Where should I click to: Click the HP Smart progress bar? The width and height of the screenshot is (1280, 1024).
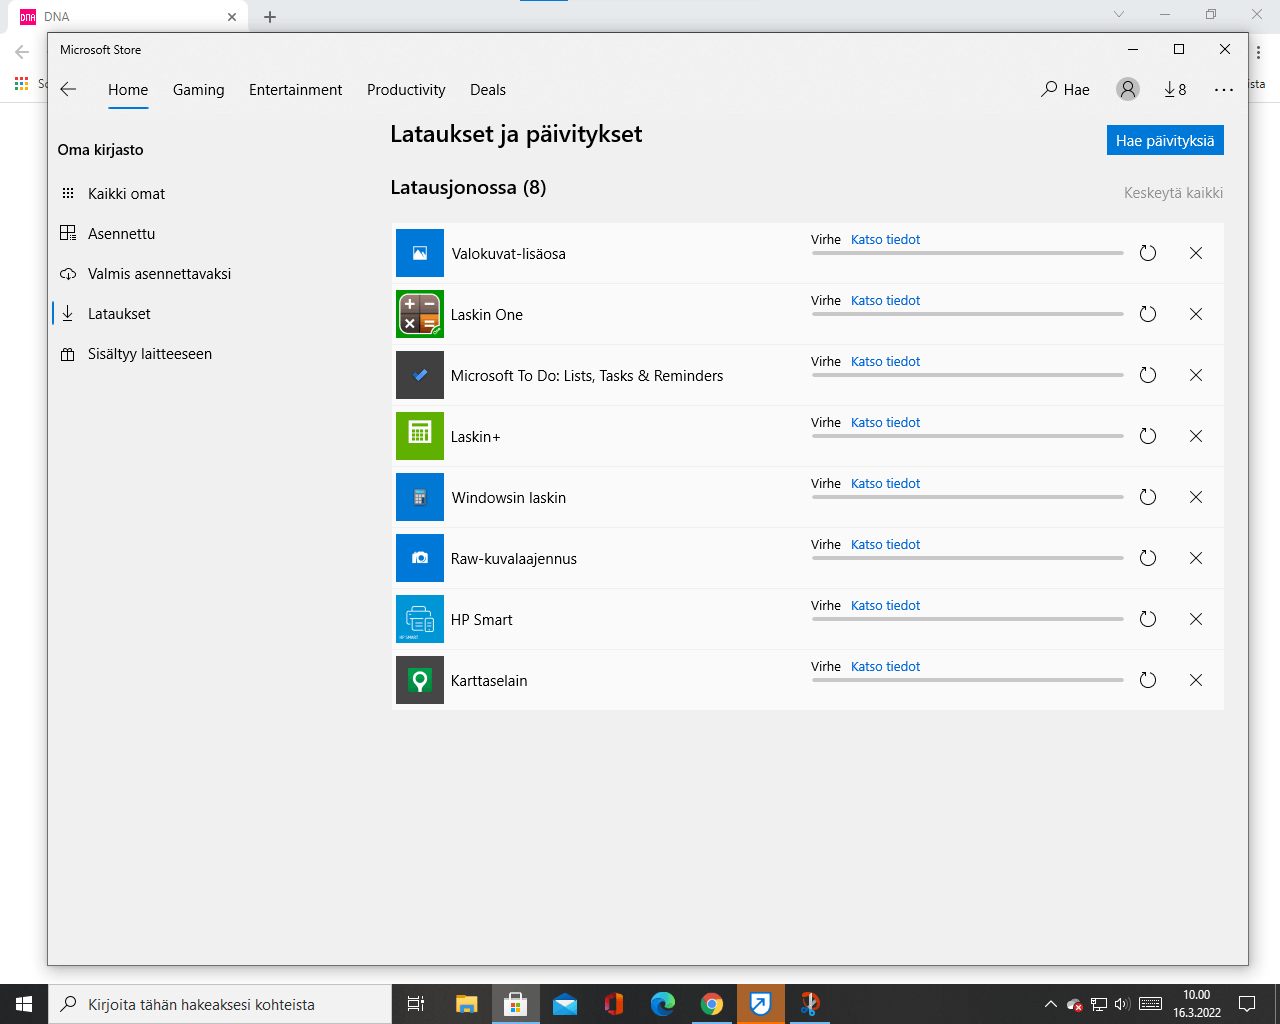pos(967,619)
